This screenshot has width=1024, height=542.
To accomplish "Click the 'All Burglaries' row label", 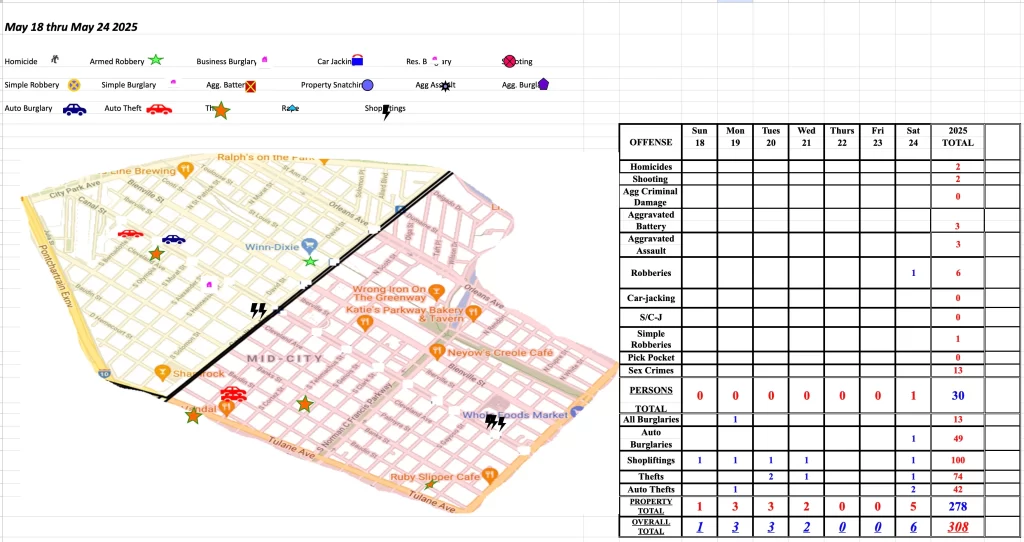I will (x=650, y=419).
